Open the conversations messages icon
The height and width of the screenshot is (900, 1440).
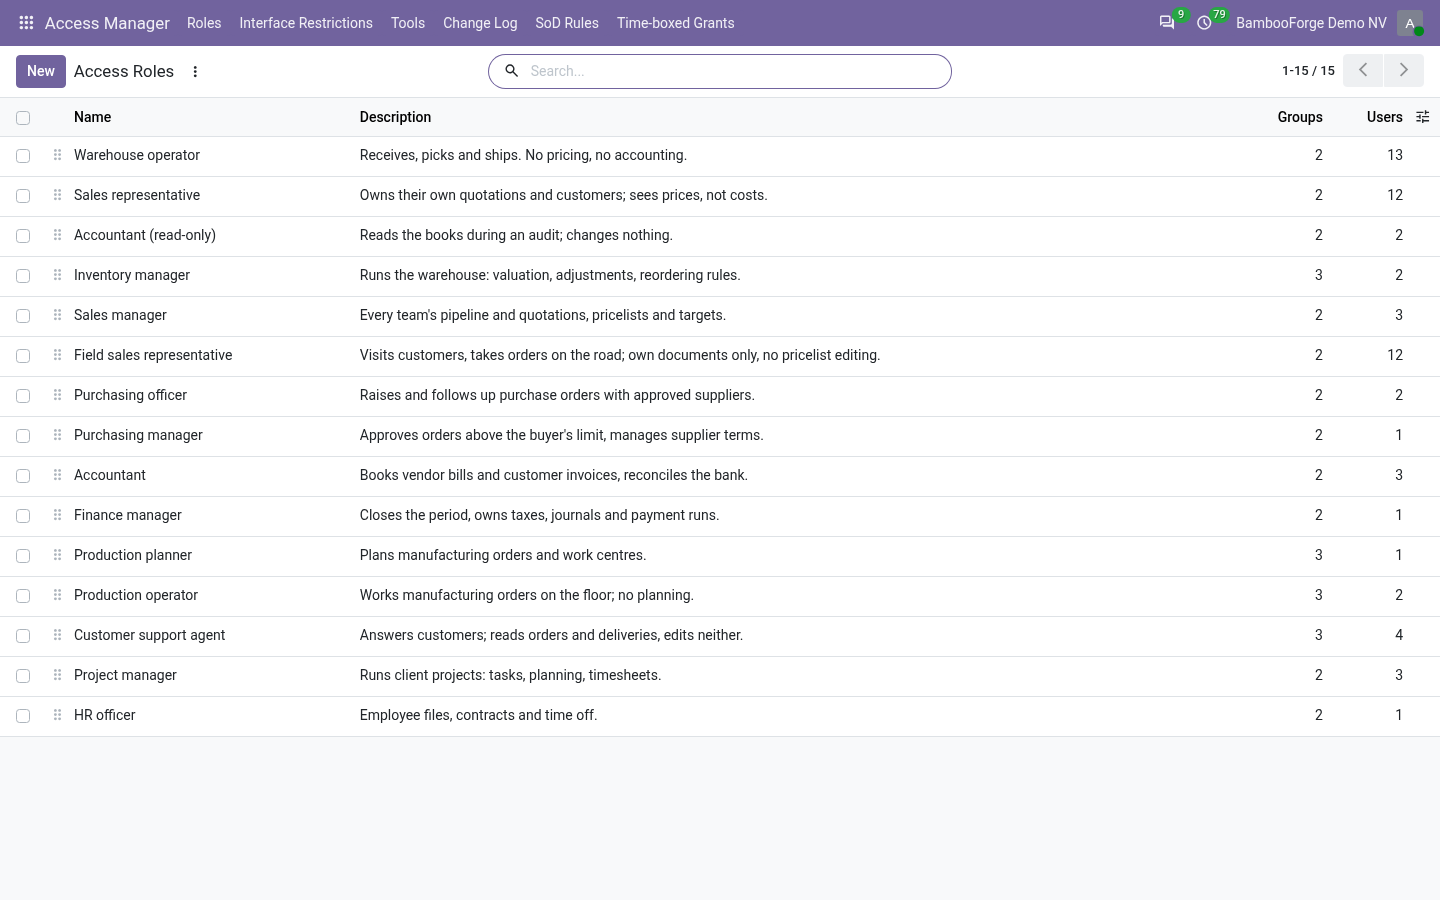(x=1167, y=23)
